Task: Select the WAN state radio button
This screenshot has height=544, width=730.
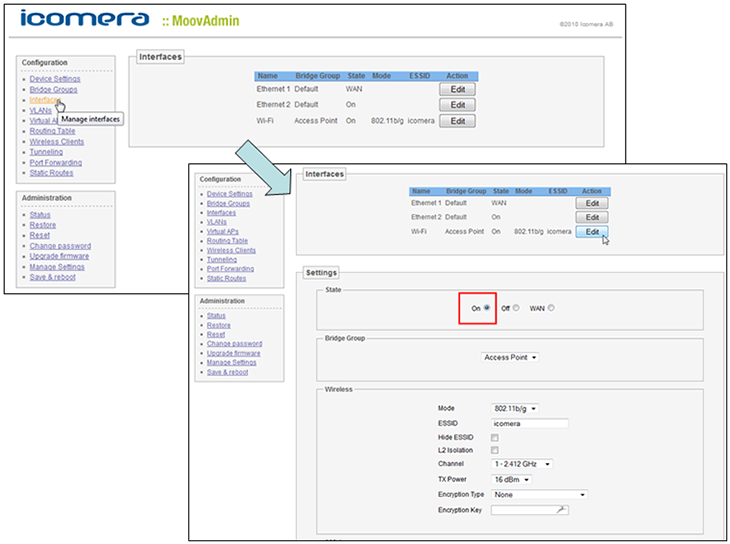Action: pos(551,308)
